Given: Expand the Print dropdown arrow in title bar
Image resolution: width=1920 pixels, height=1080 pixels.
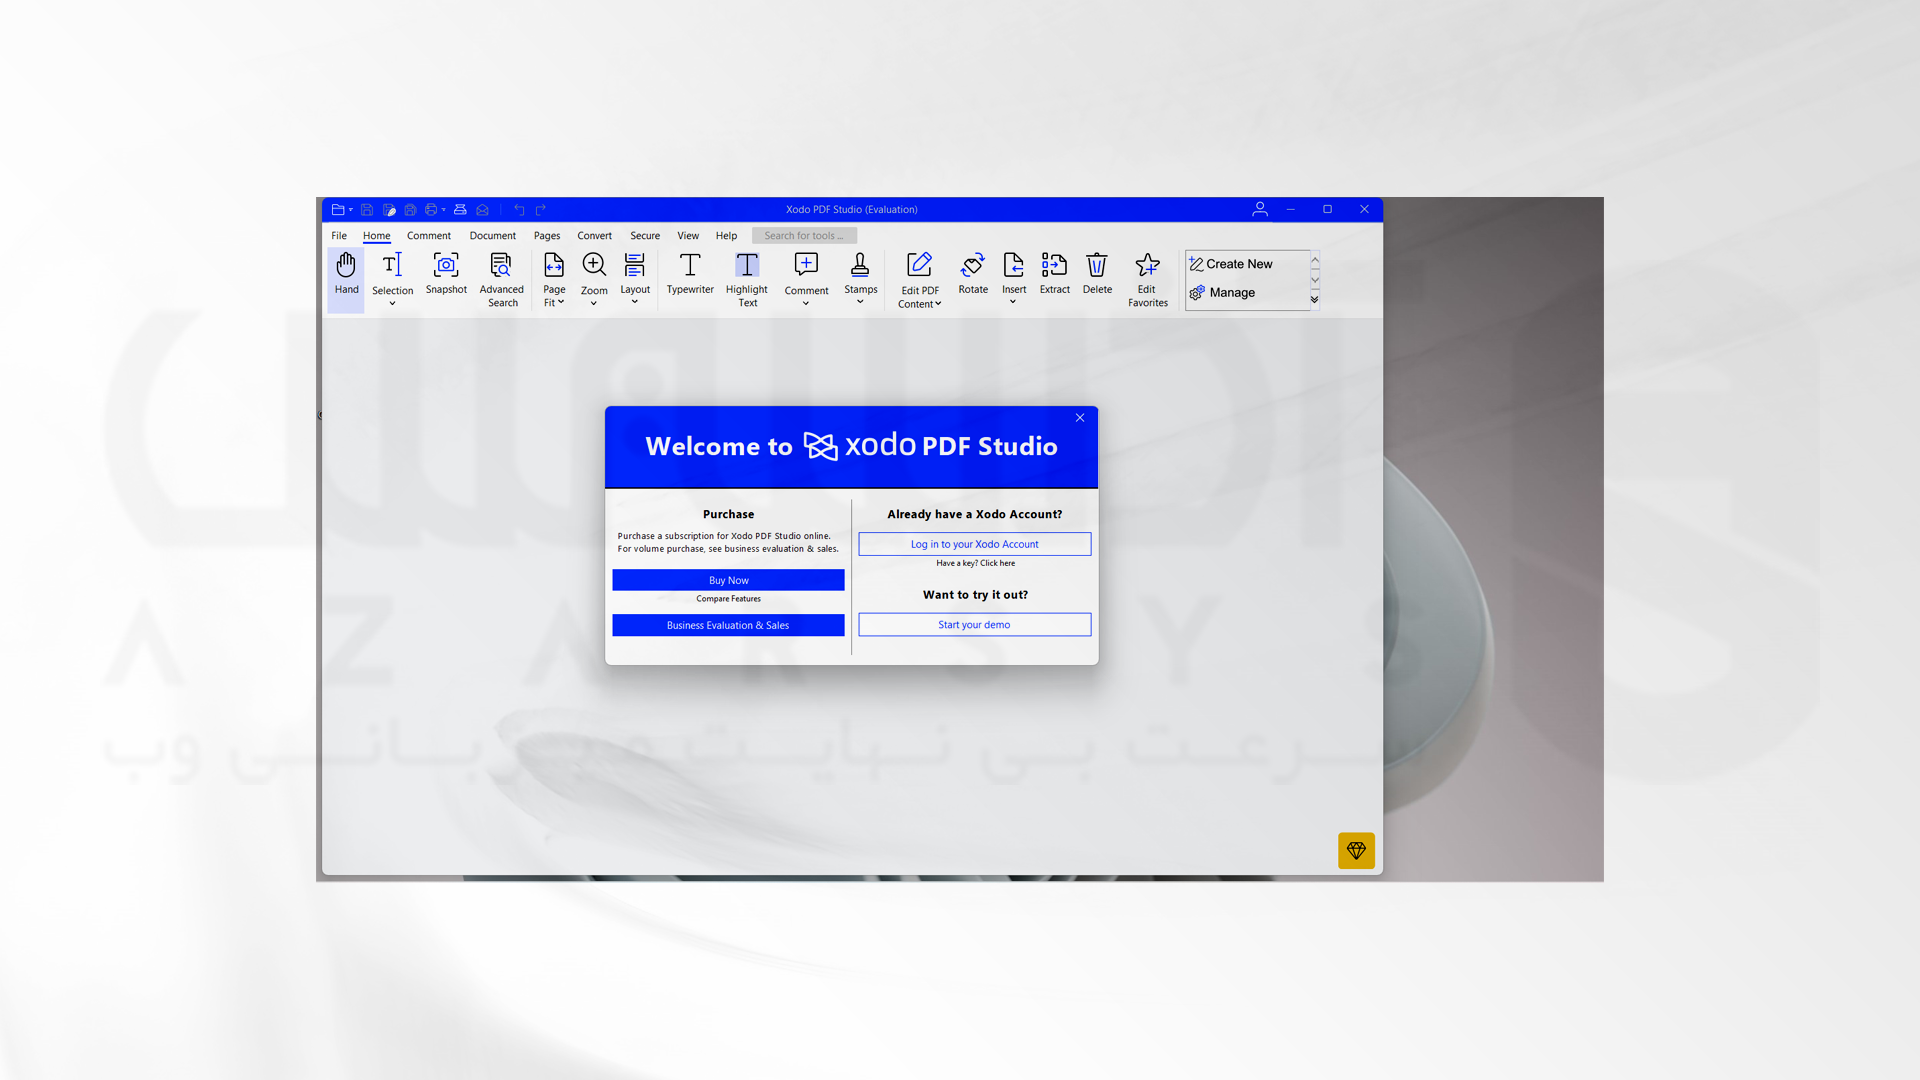Looking at the screenshot, I should [x=444, y=210].
